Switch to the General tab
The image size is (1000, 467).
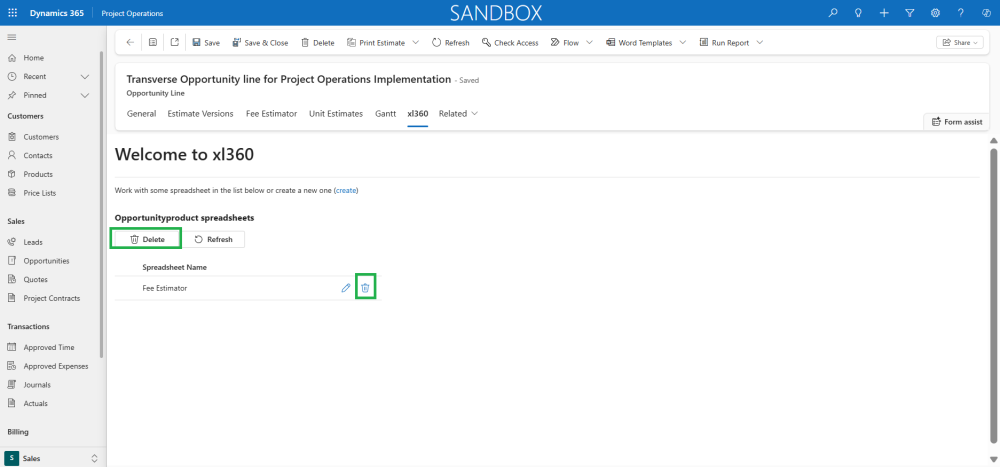point(142,114)
